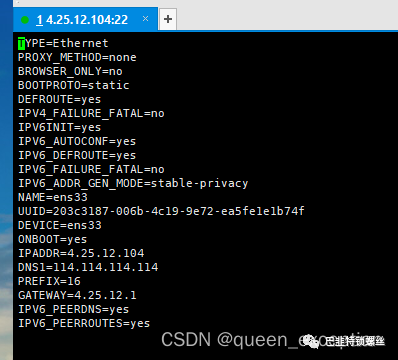398x360 pixels.
Task: Open a new session tab with plus button
Action: (x=168, y=19)
